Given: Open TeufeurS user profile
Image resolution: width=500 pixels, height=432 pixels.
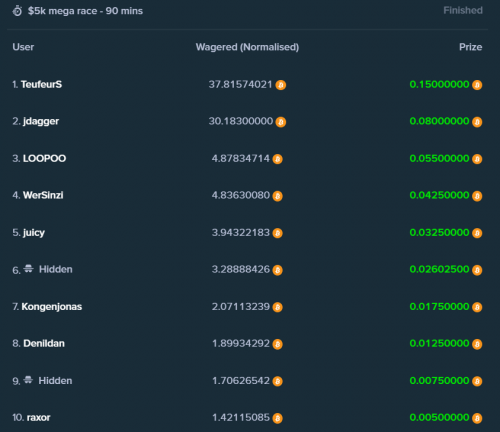Looking at the screenshot, I should (41, 85).
